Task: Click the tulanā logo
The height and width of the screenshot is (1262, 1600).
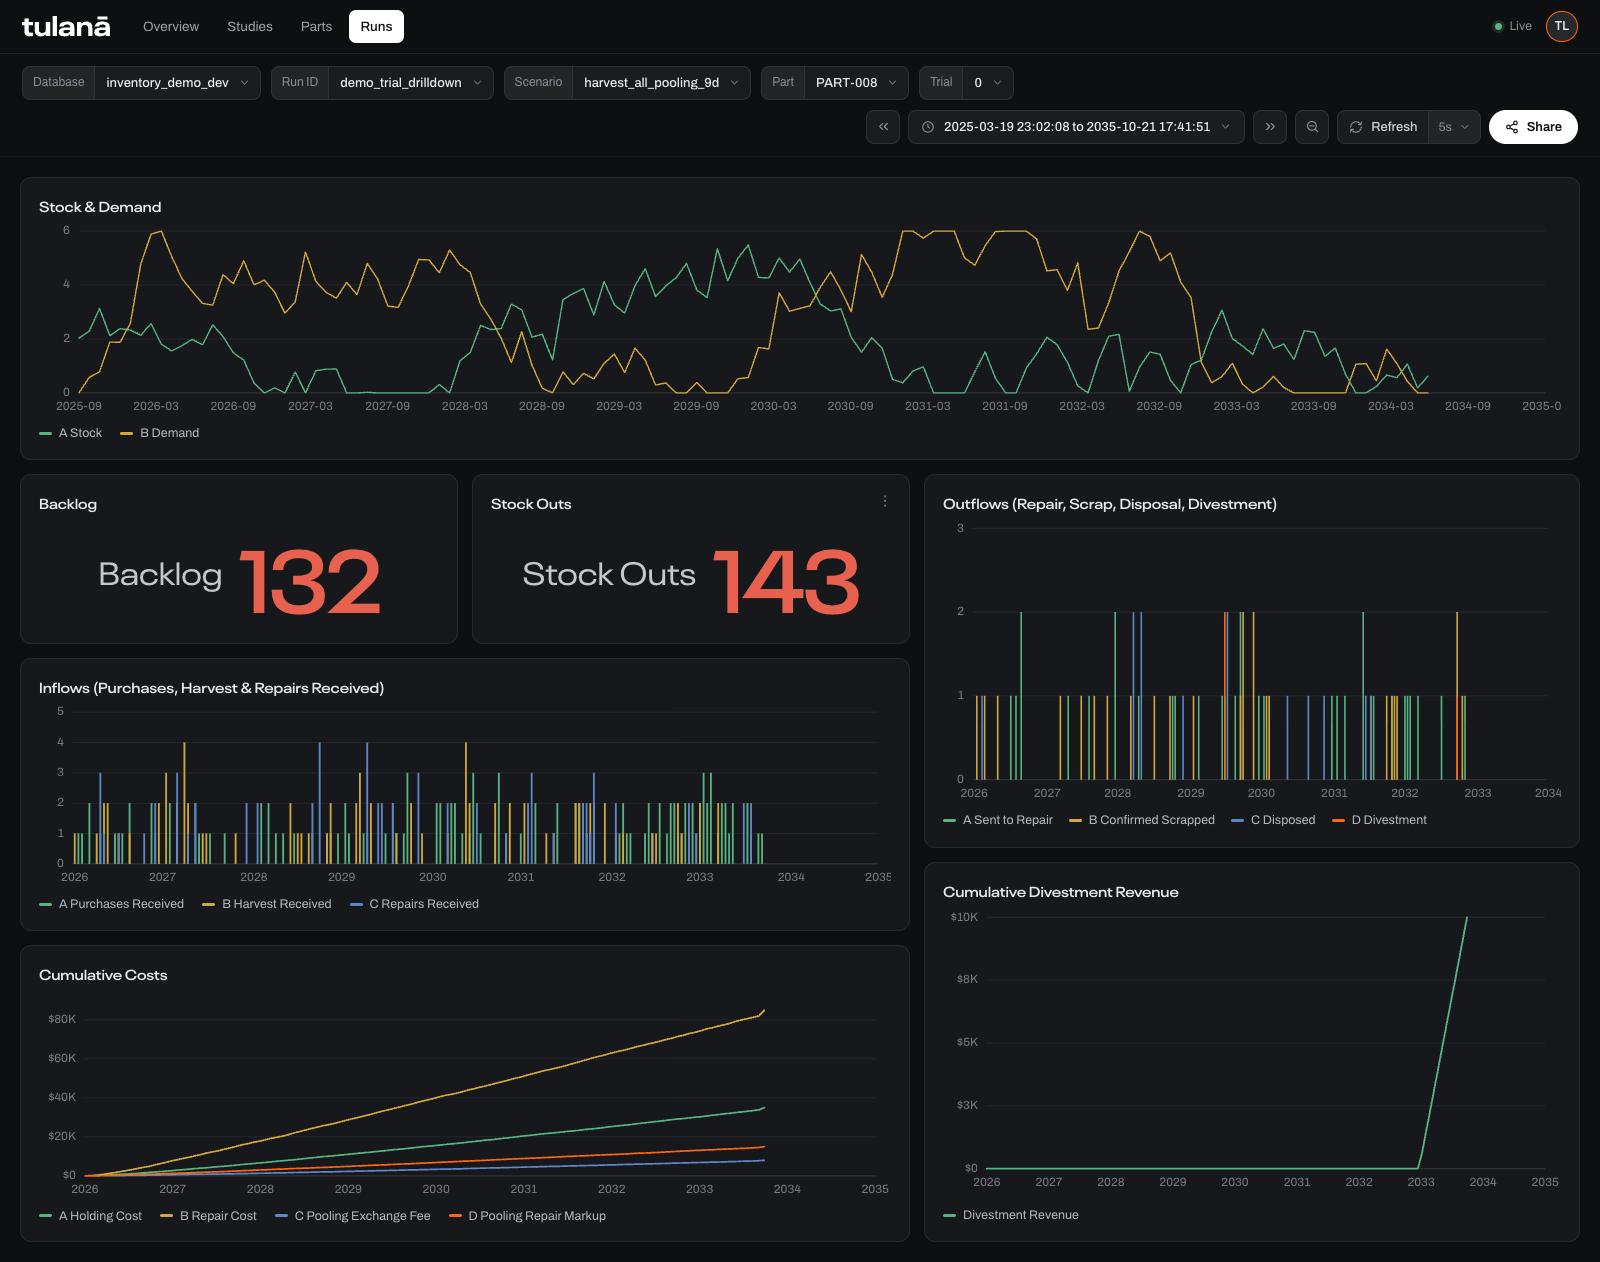Action: point(66,27)
